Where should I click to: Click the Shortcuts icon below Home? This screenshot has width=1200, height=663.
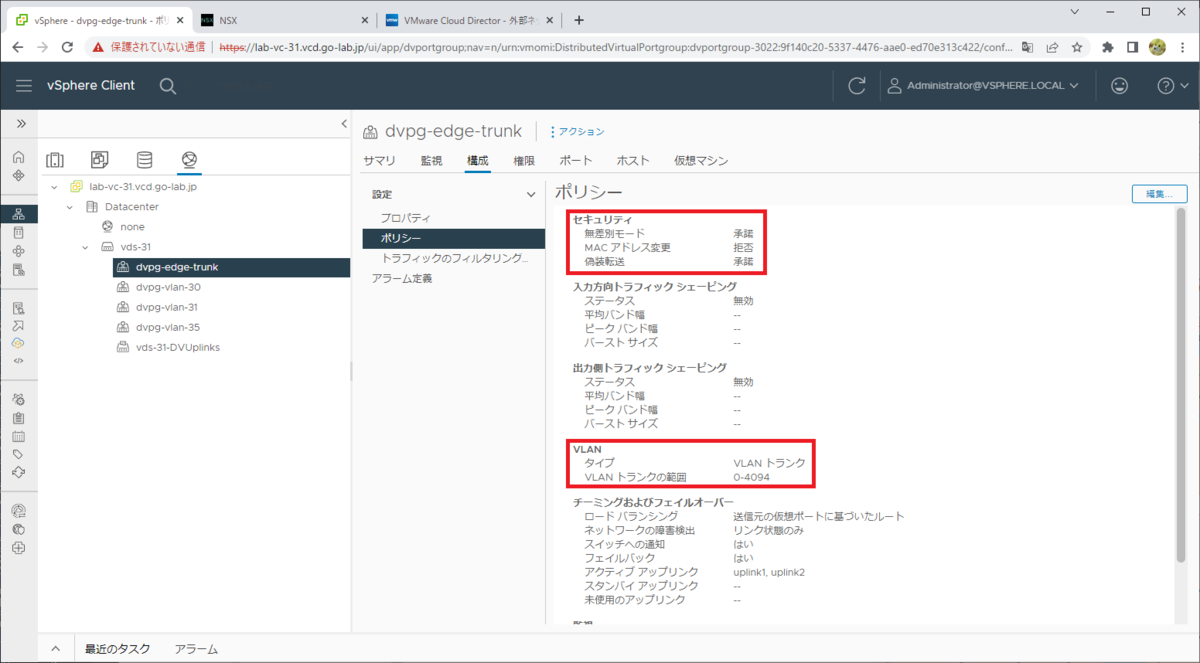point(19,175)
